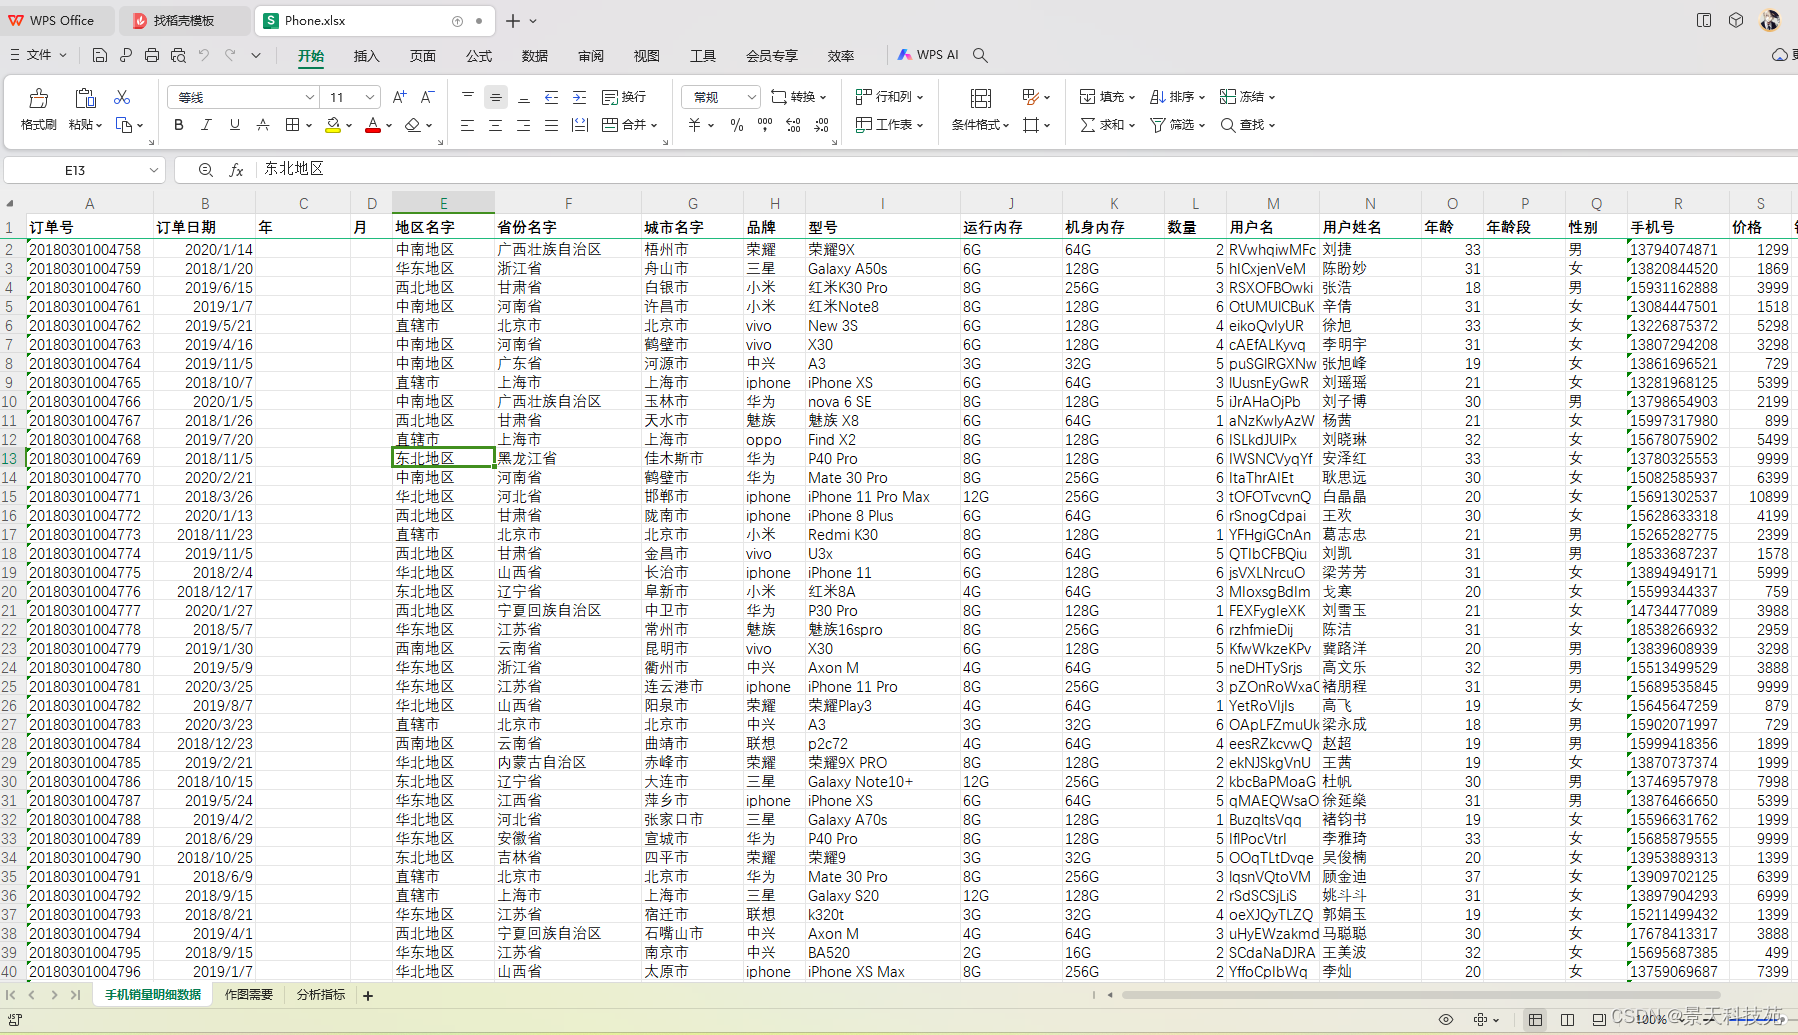Open the font name dropdown (等线)
1798x1035 pixels.
click(309, 97)
